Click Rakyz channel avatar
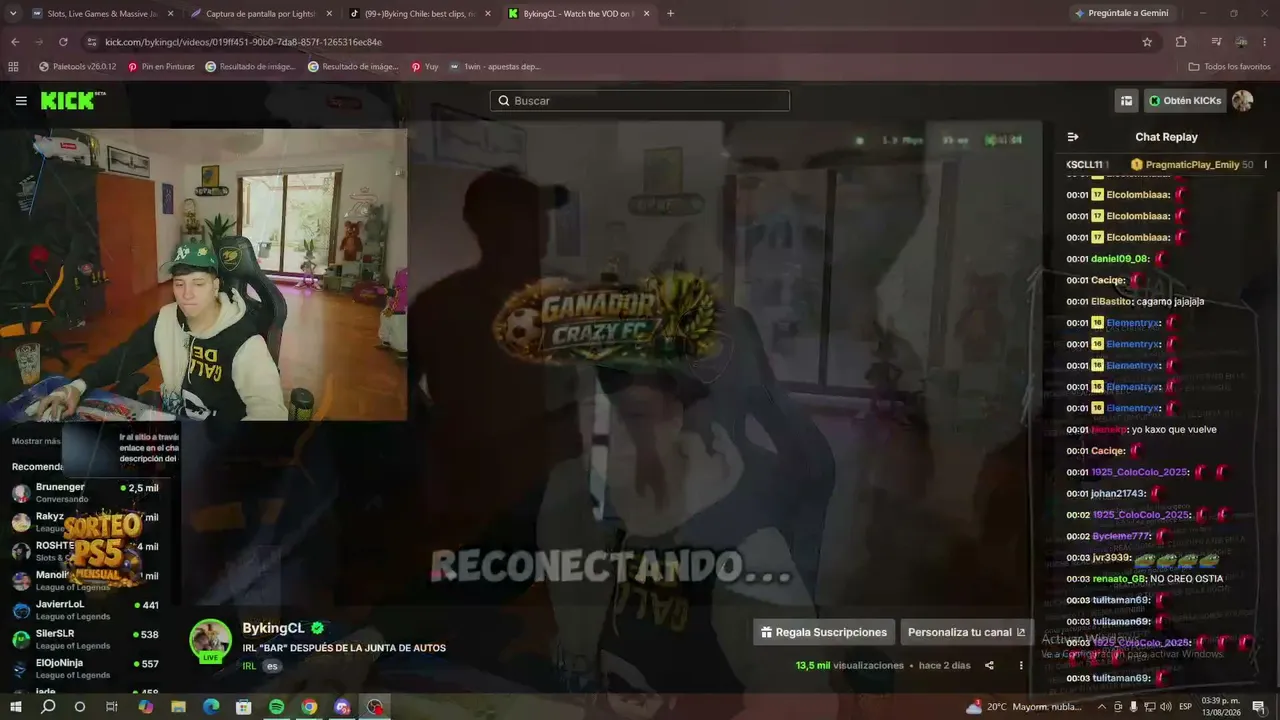Viewport: 1280px width, 720px height. click(21, 522)
